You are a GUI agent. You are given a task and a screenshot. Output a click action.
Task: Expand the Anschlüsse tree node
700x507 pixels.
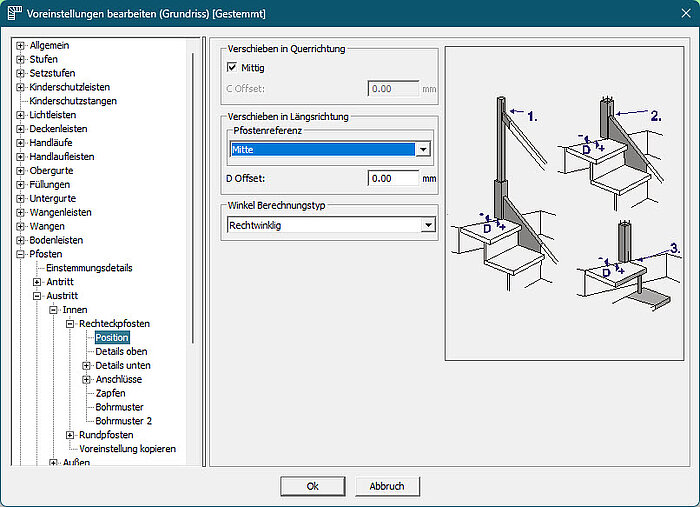tap(86, 379)
